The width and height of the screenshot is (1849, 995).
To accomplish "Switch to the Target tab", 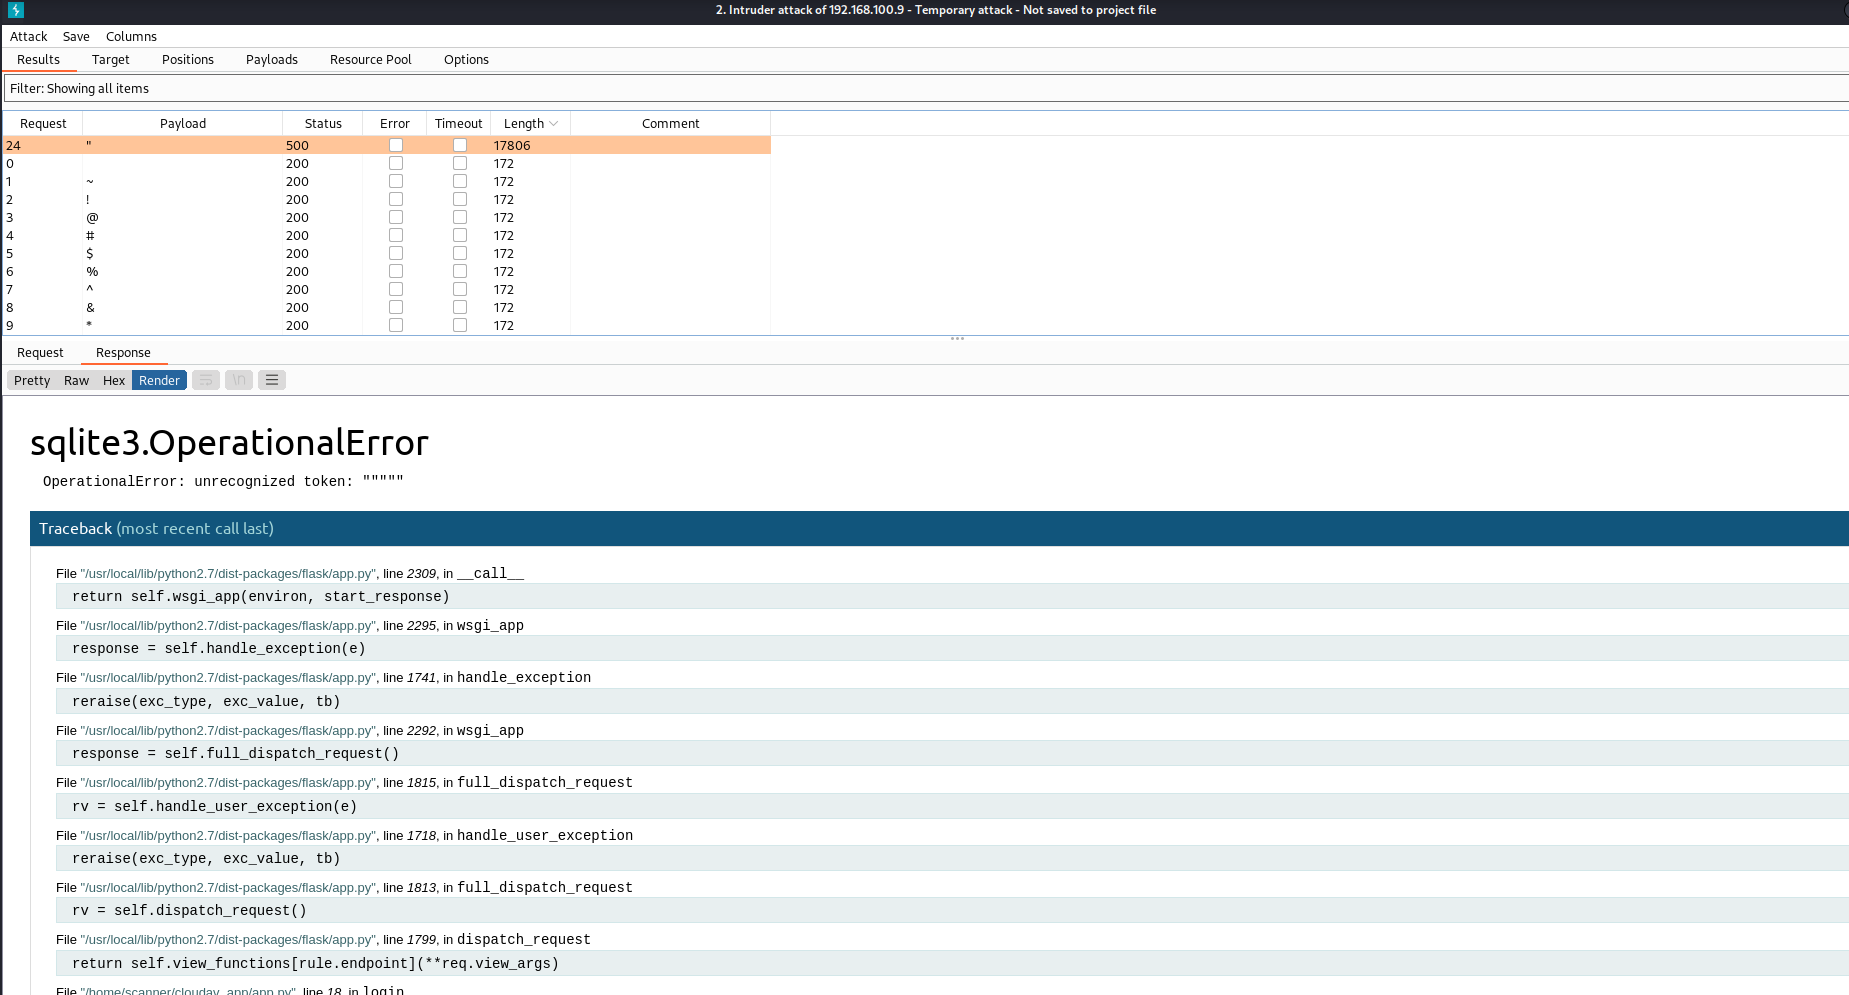I will click(111, 60).
